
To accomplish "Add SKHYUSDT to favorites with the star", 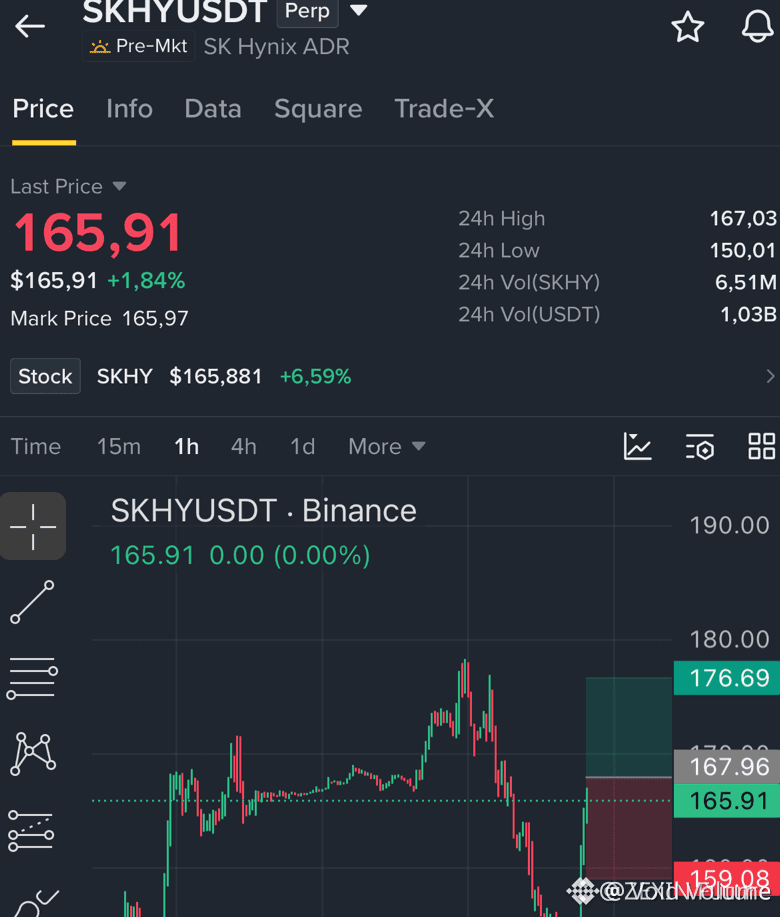I will point(688,27).
